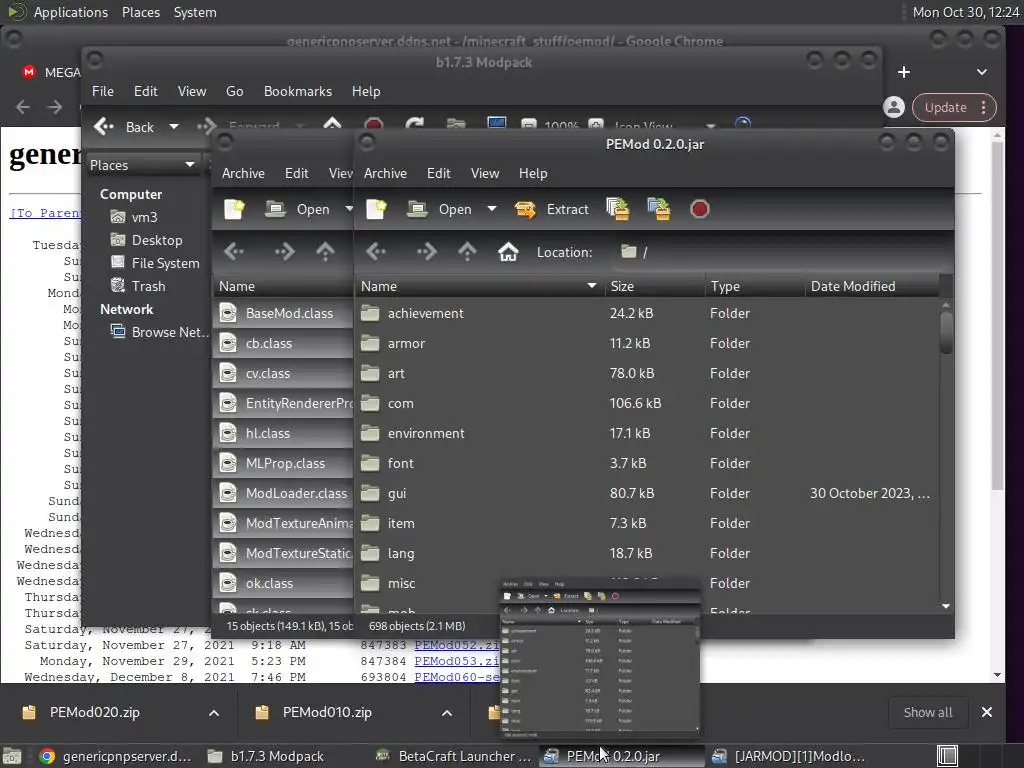This screenshot has width=1024, height=768.
Task: Select the misc folder
Action: [x=401, y=584]
